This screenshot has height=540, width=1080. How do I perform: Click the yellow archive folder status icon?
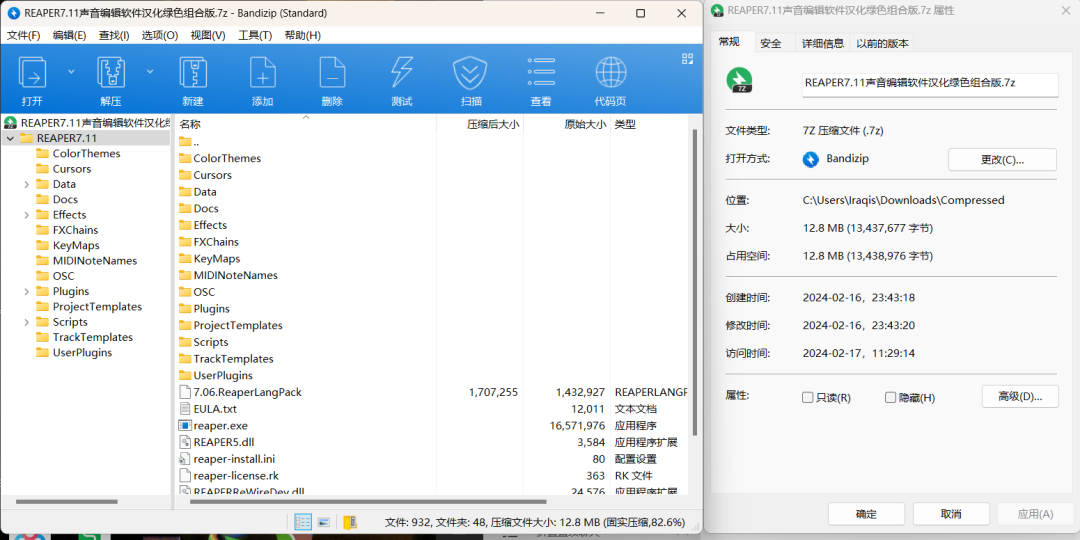(350, 522)
